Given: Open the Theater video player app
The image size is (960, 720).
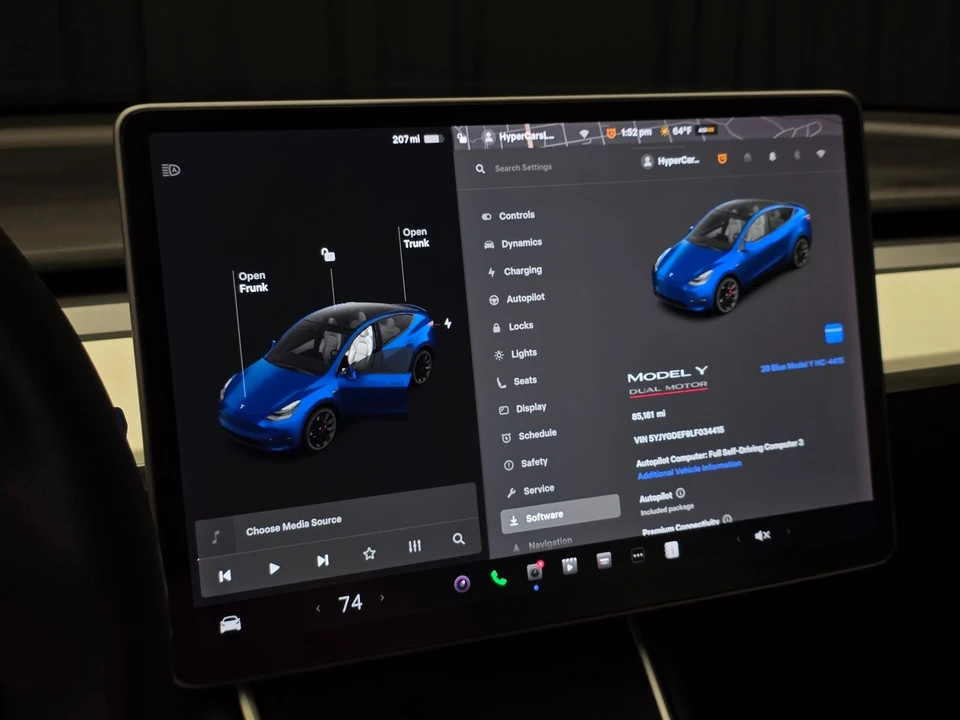Looking at the screenshot, I should point(569,566).
